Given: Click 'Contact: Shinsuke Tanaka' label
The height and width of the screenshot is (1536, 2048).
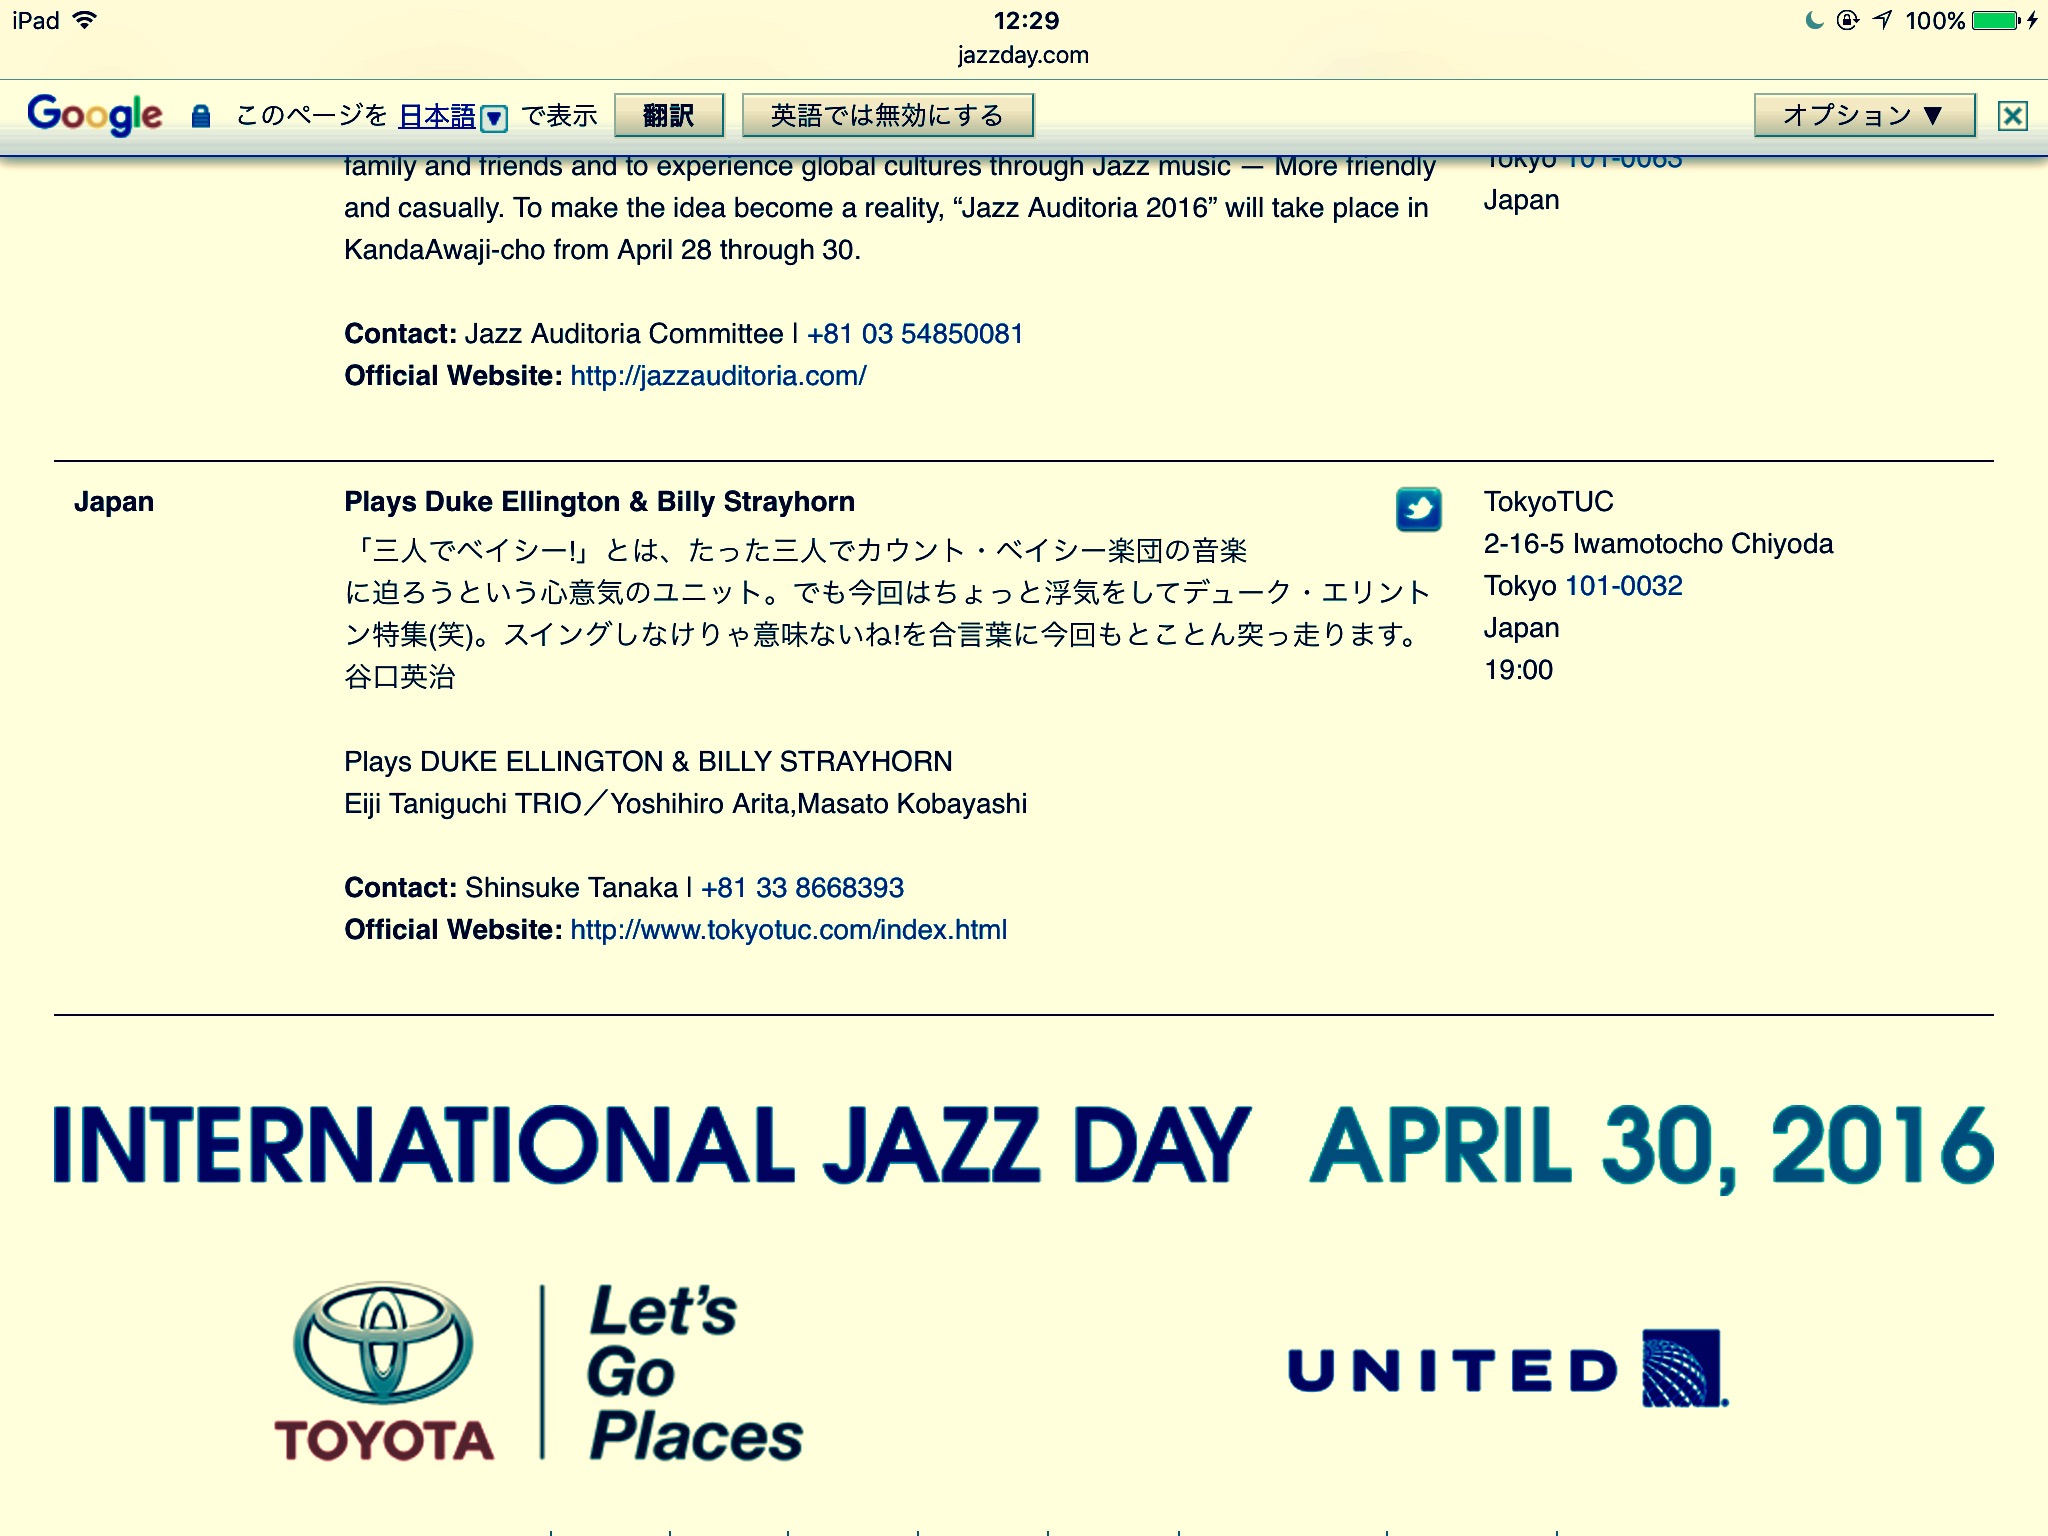Looking at the screenshot, I should (x=511, y=888).
